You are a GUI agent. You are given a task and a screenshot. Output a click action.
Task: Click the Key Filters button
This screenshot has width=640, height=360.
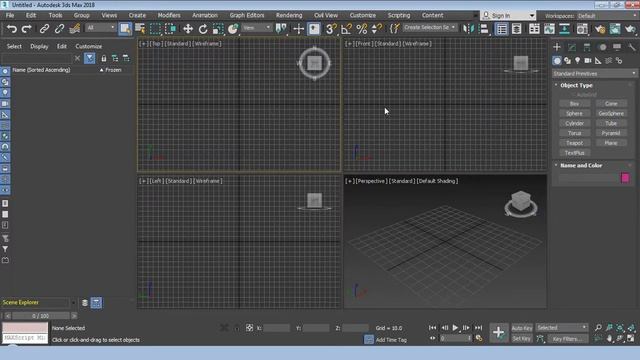(567, 338)
